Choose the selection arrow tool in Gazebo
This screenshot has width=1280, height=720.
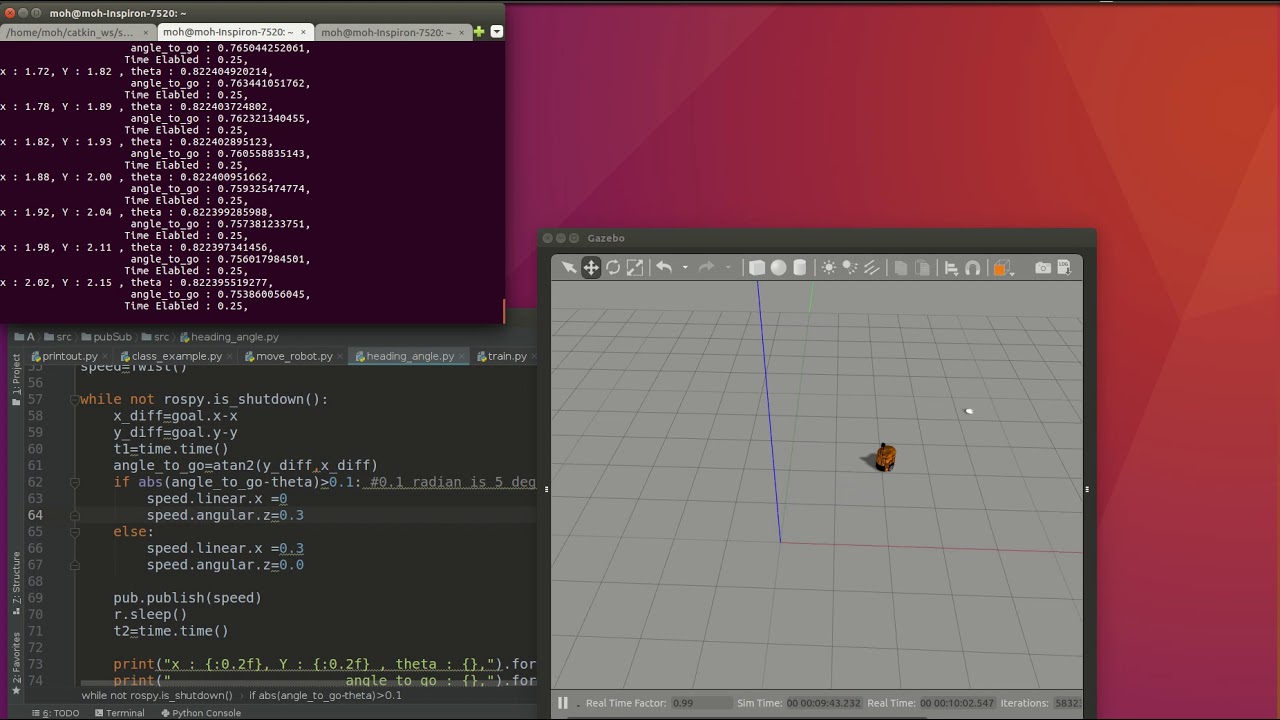pos(569,267)
